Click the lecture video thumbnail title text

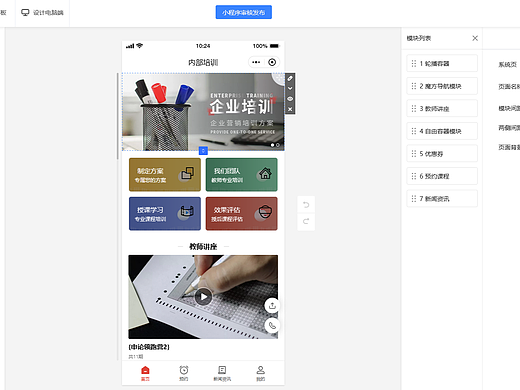(149, 347)
